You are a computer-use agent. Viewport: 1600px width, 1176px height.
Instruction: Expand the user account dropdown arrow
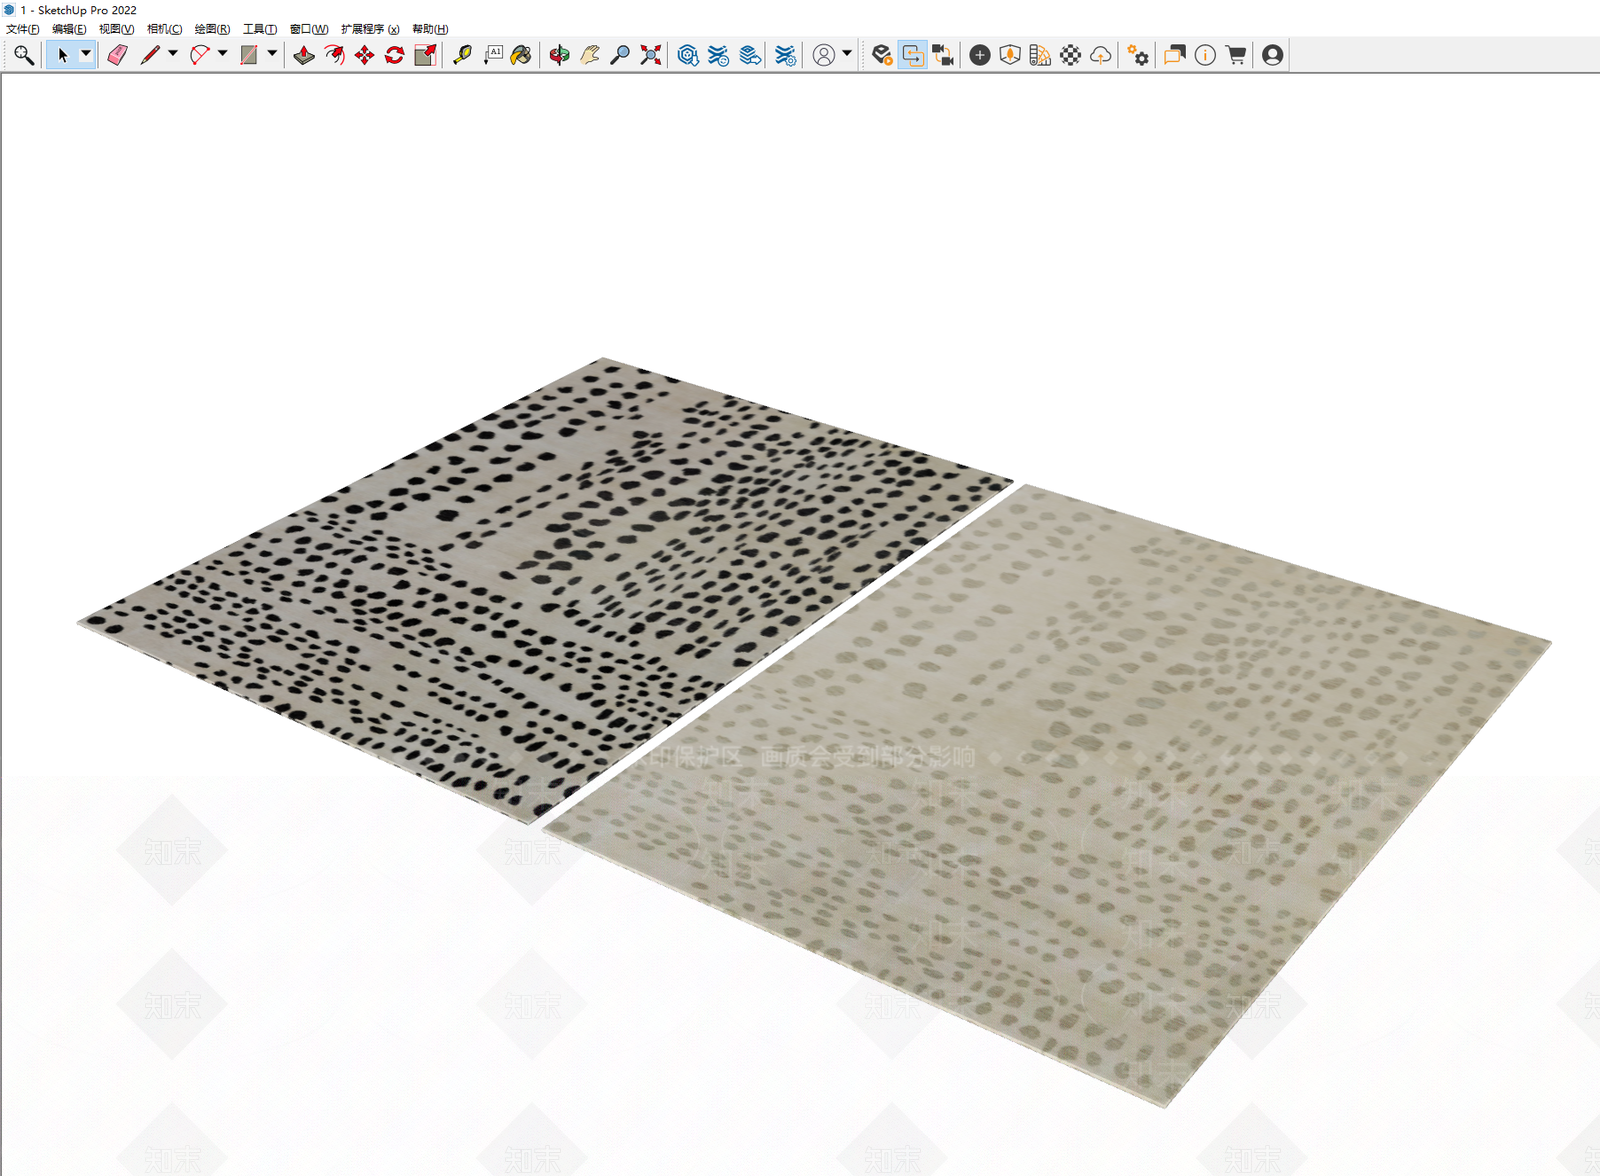(x=846, y=54)
